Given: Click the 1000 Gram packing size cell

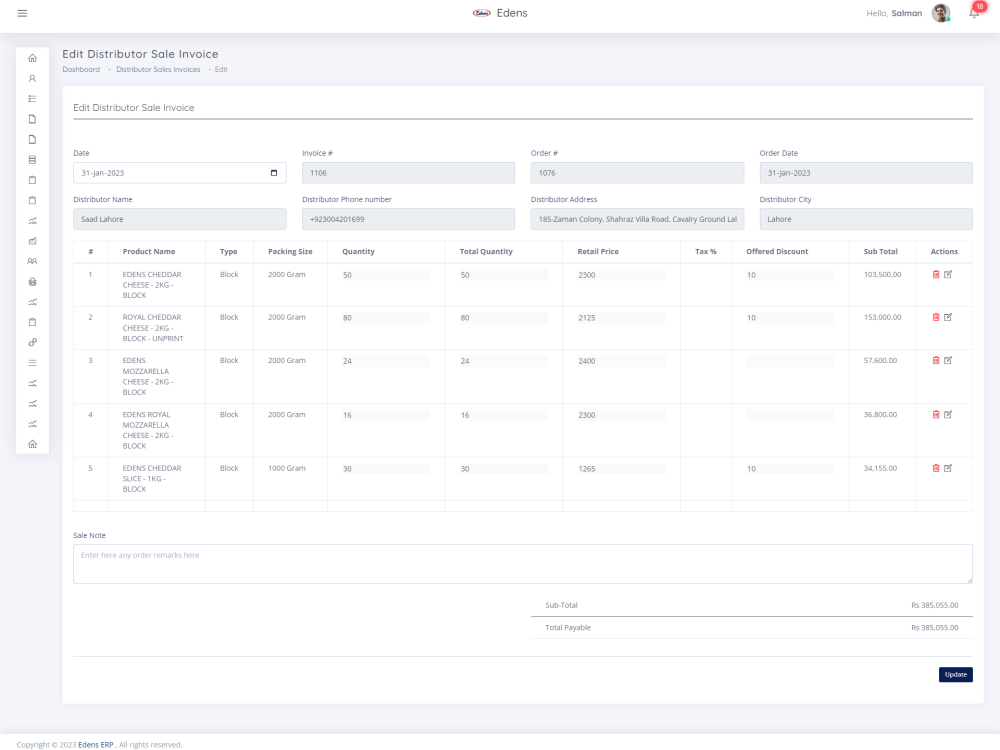Looking at the screenshot, I should tap(286, 468).
